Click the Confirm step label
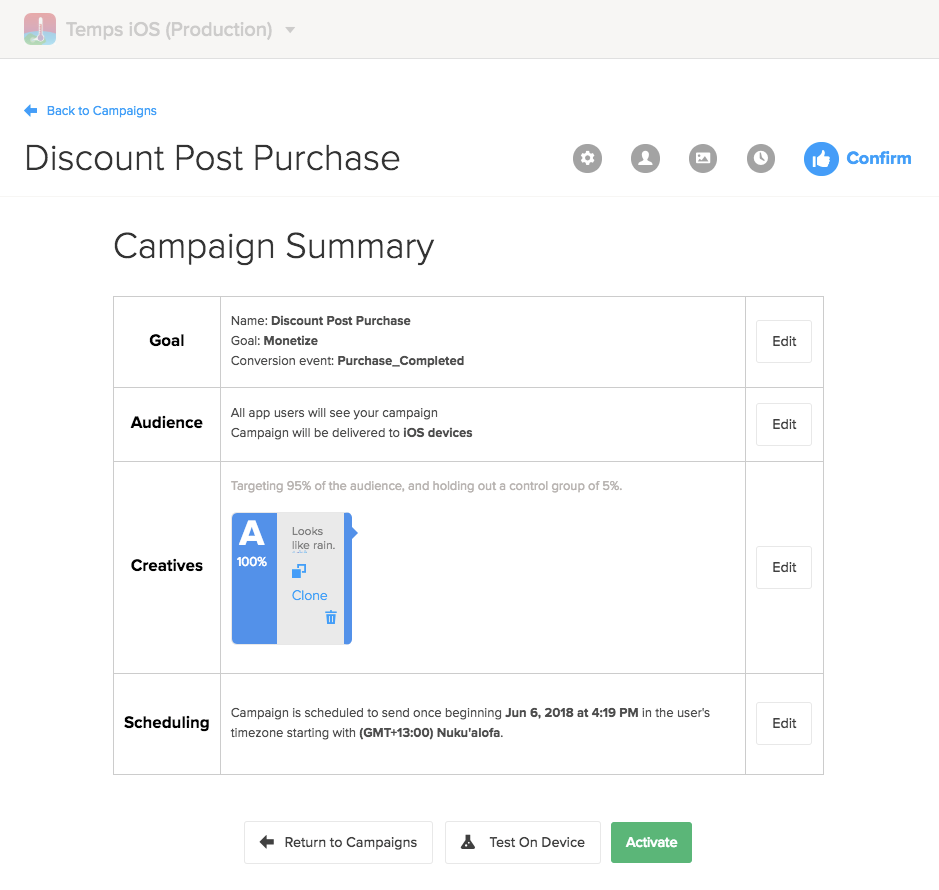Image resolution: width=939 pixels, height=890 pixels. click(879, 158)
